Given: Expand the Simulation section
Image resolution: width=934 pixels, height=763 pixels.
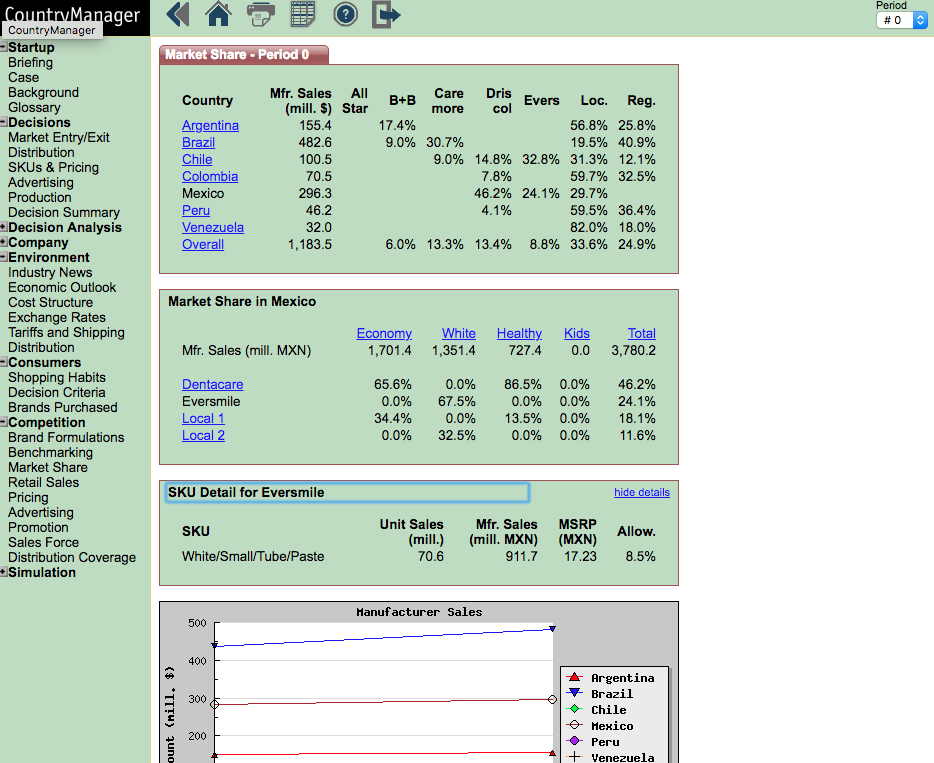Looking at the screenshot, I should (4, 572).
